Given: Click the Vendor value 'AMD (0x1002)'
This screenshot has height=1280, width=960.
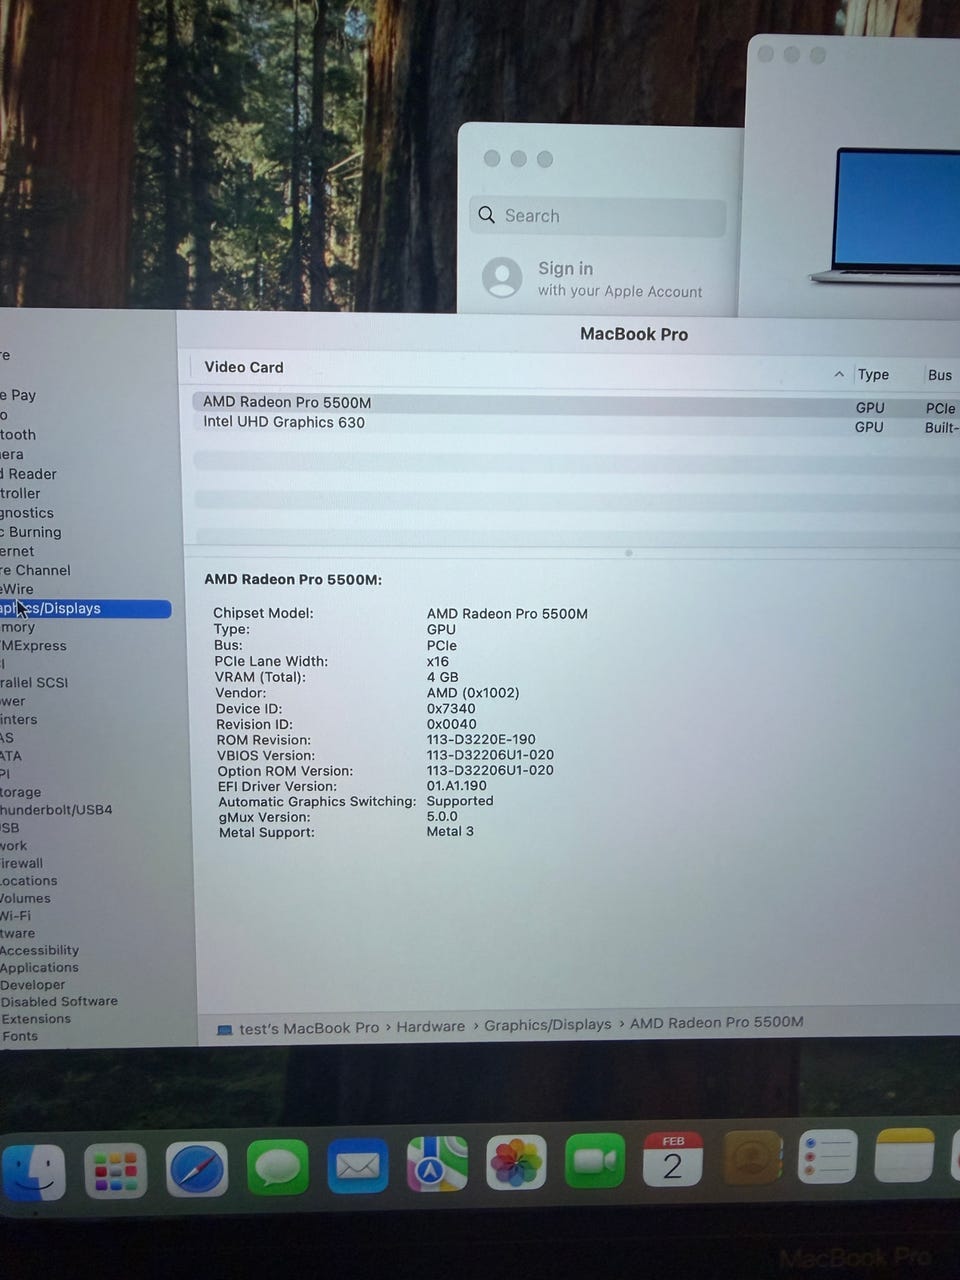Looking at the screenshot, I should click(473, 693).
